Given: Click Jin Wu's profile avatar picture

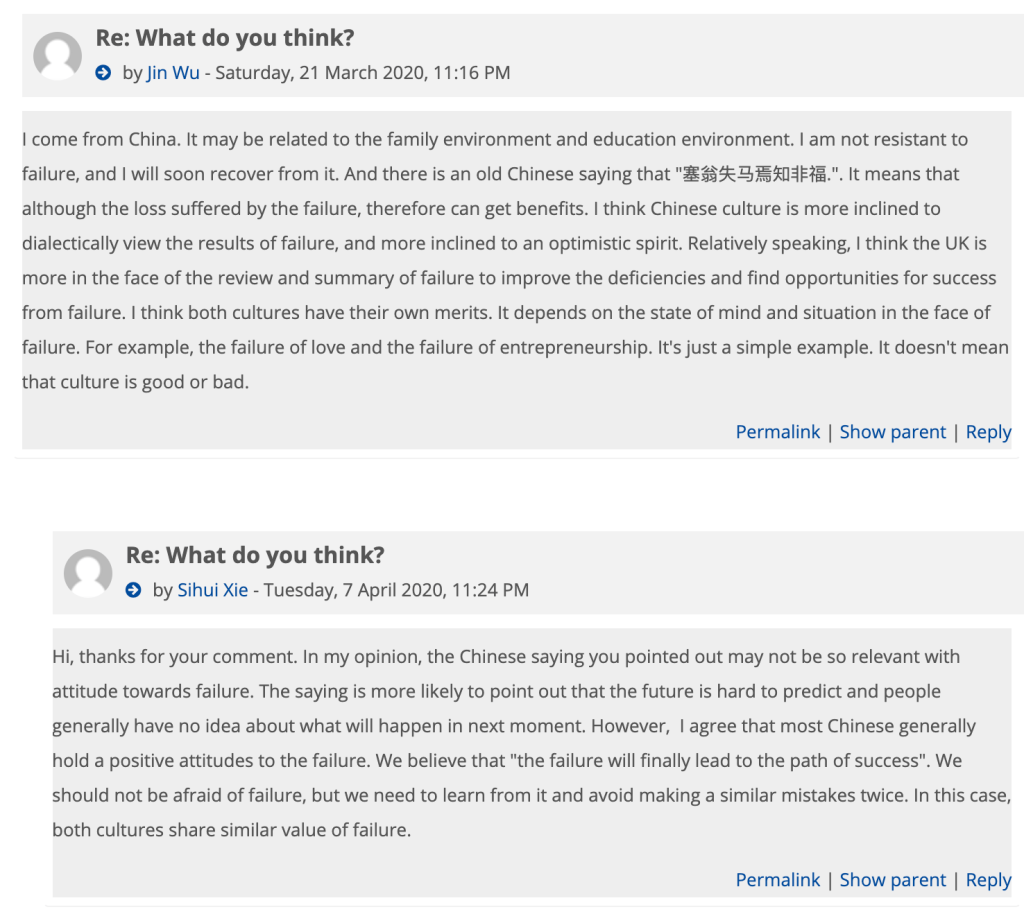Looking at the screenshot, I should tap(57, 56).
